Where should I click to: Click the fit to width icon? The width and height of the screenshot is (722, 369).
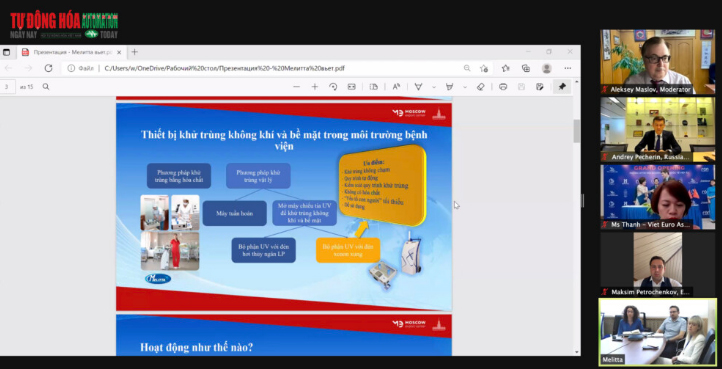(x=351, y=87)
